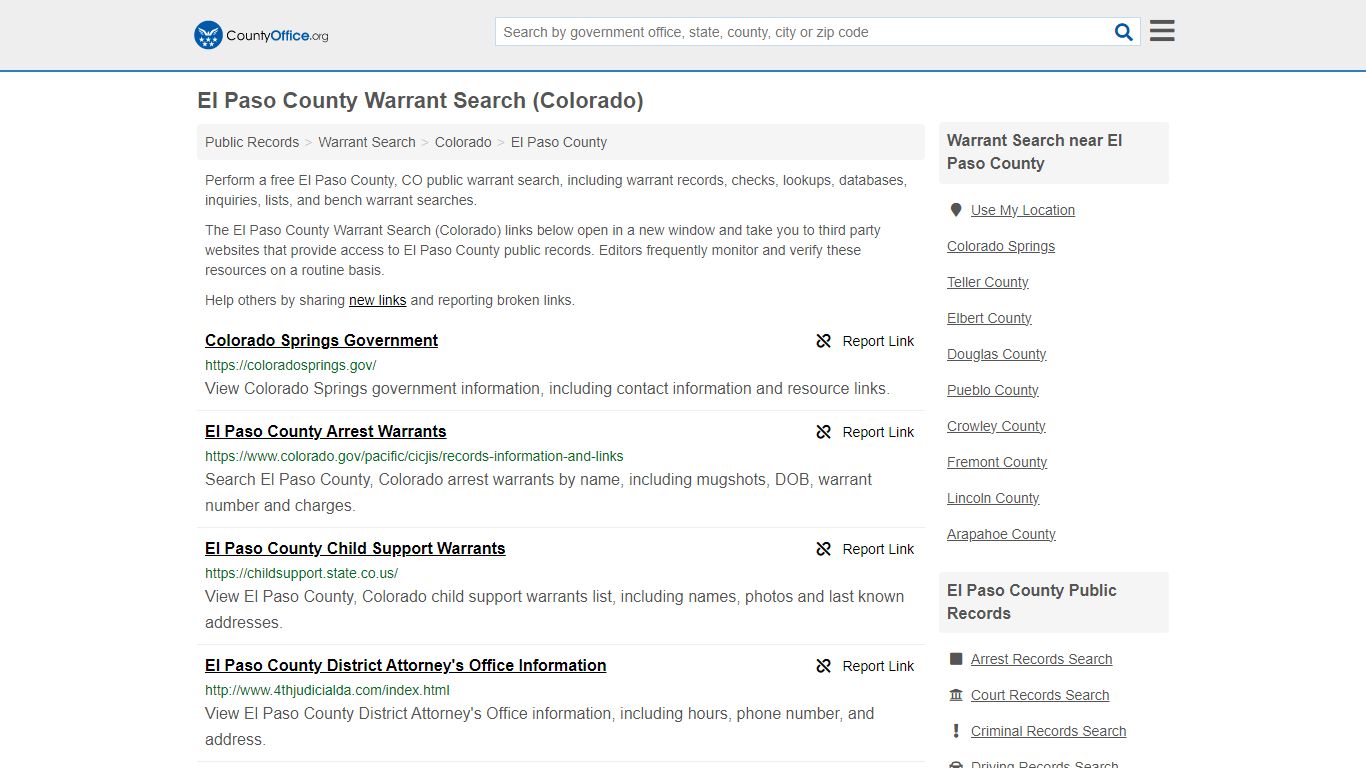Visit the colorado.gov cicjis records URL

click(x=414, y=456)
